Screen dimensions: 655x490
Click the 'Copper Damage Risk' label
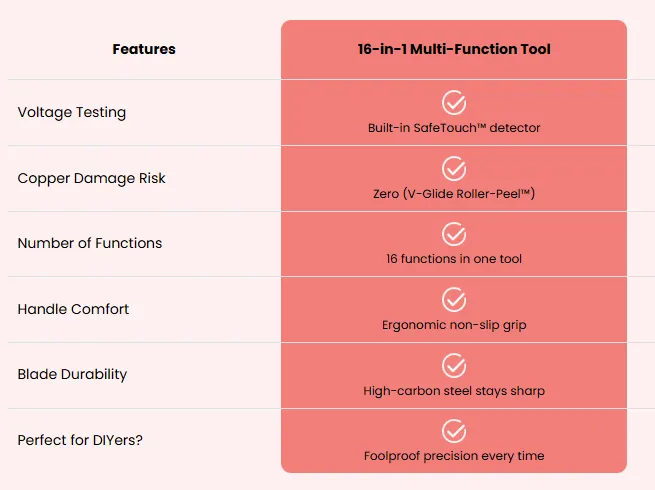91,178
